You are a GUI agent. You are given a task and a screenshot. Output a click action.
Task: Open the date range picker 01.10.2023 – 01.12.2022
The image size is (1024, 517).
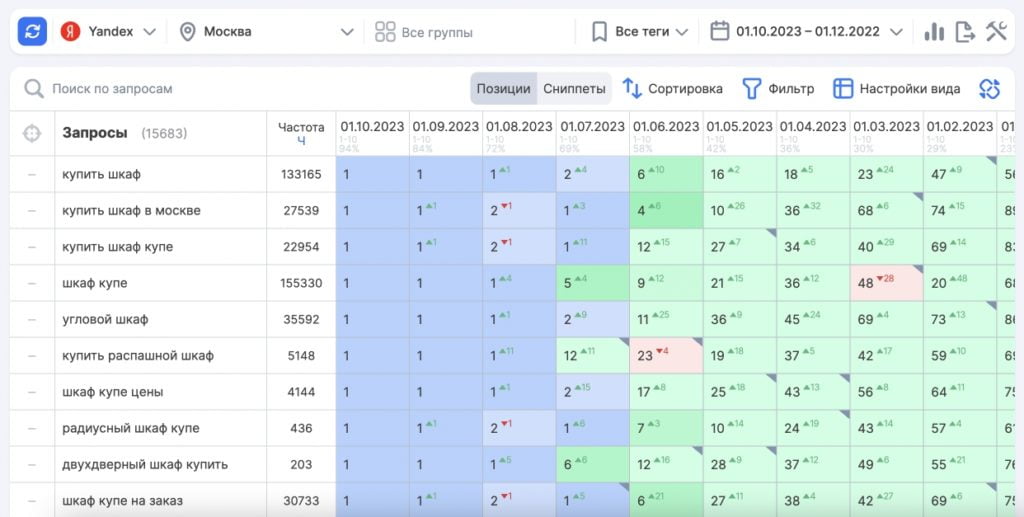806,32
